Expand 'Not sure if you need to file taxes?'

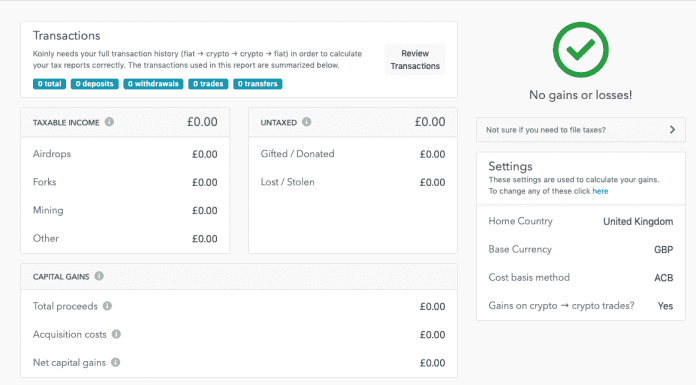581,130
